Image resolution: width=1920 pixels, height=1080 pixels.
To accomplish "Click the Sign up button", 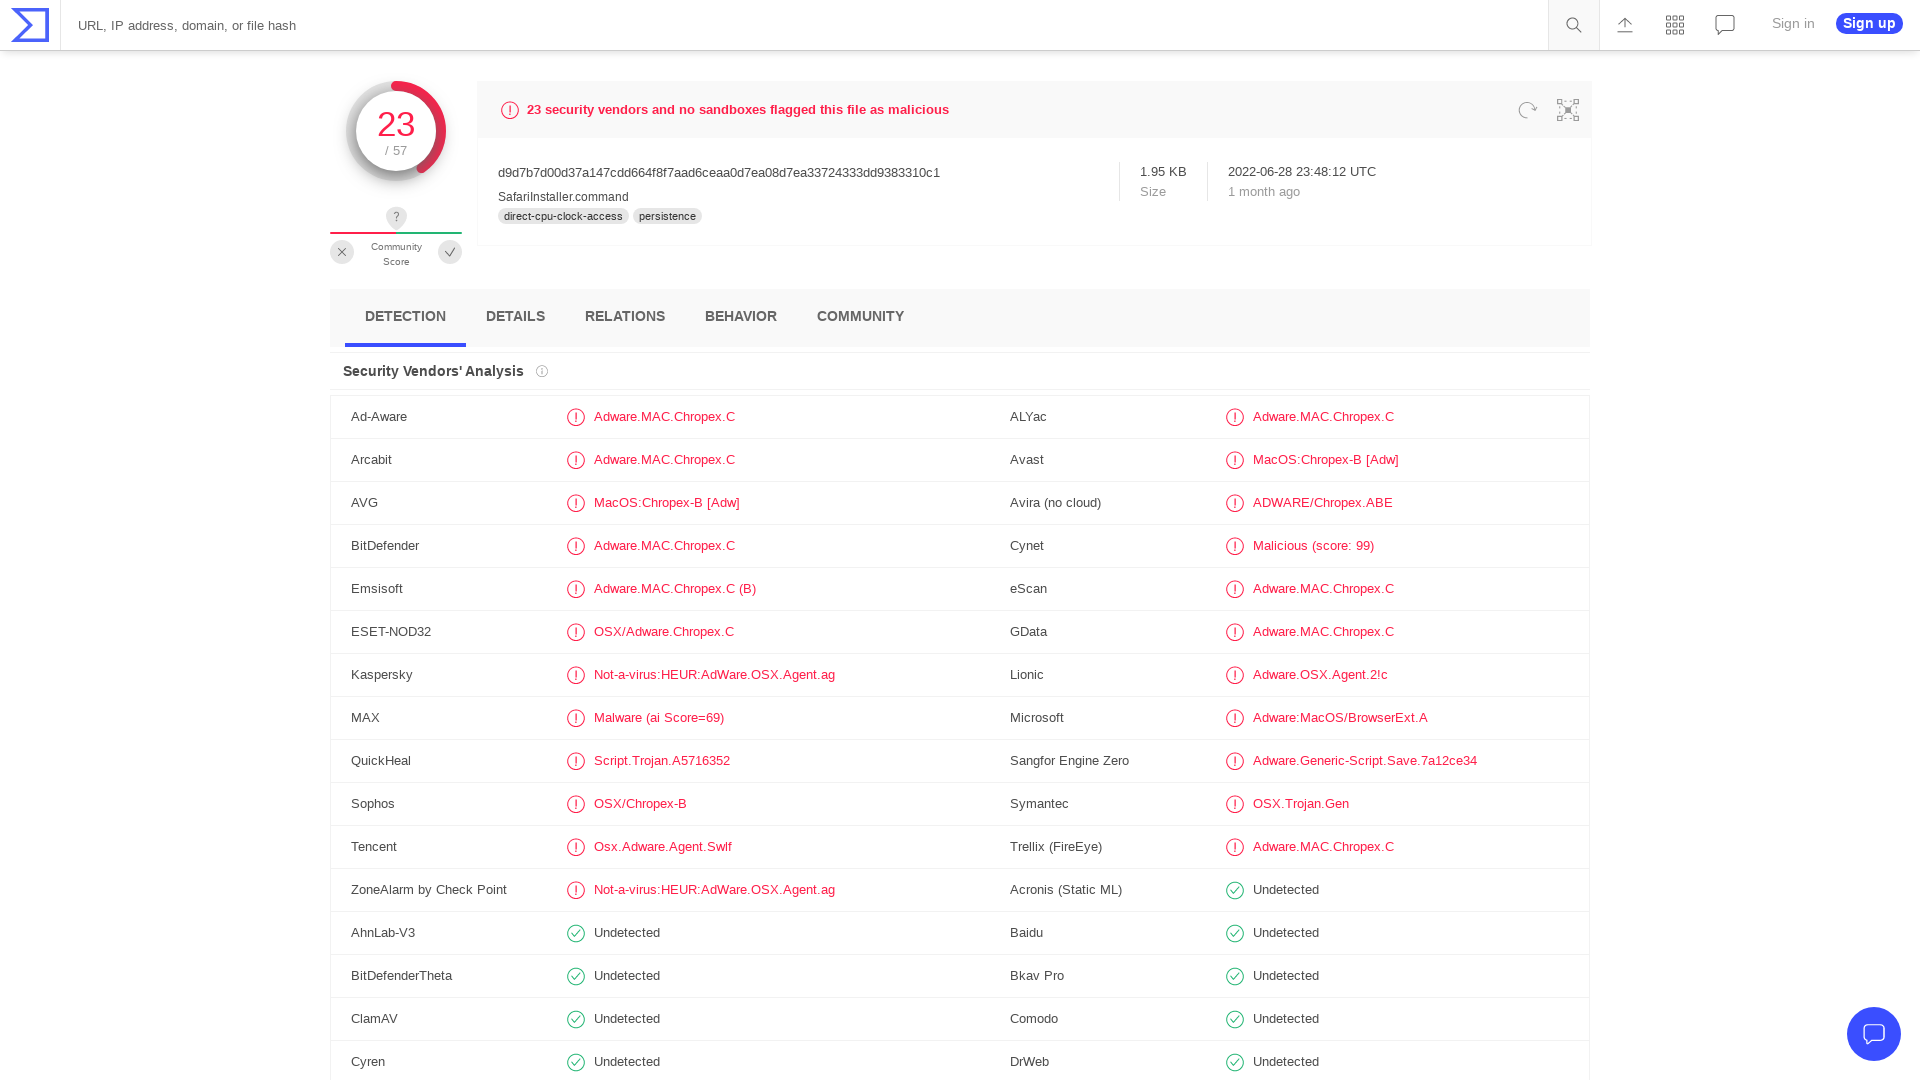I will pyautogui.click(x=1868, y=23).
